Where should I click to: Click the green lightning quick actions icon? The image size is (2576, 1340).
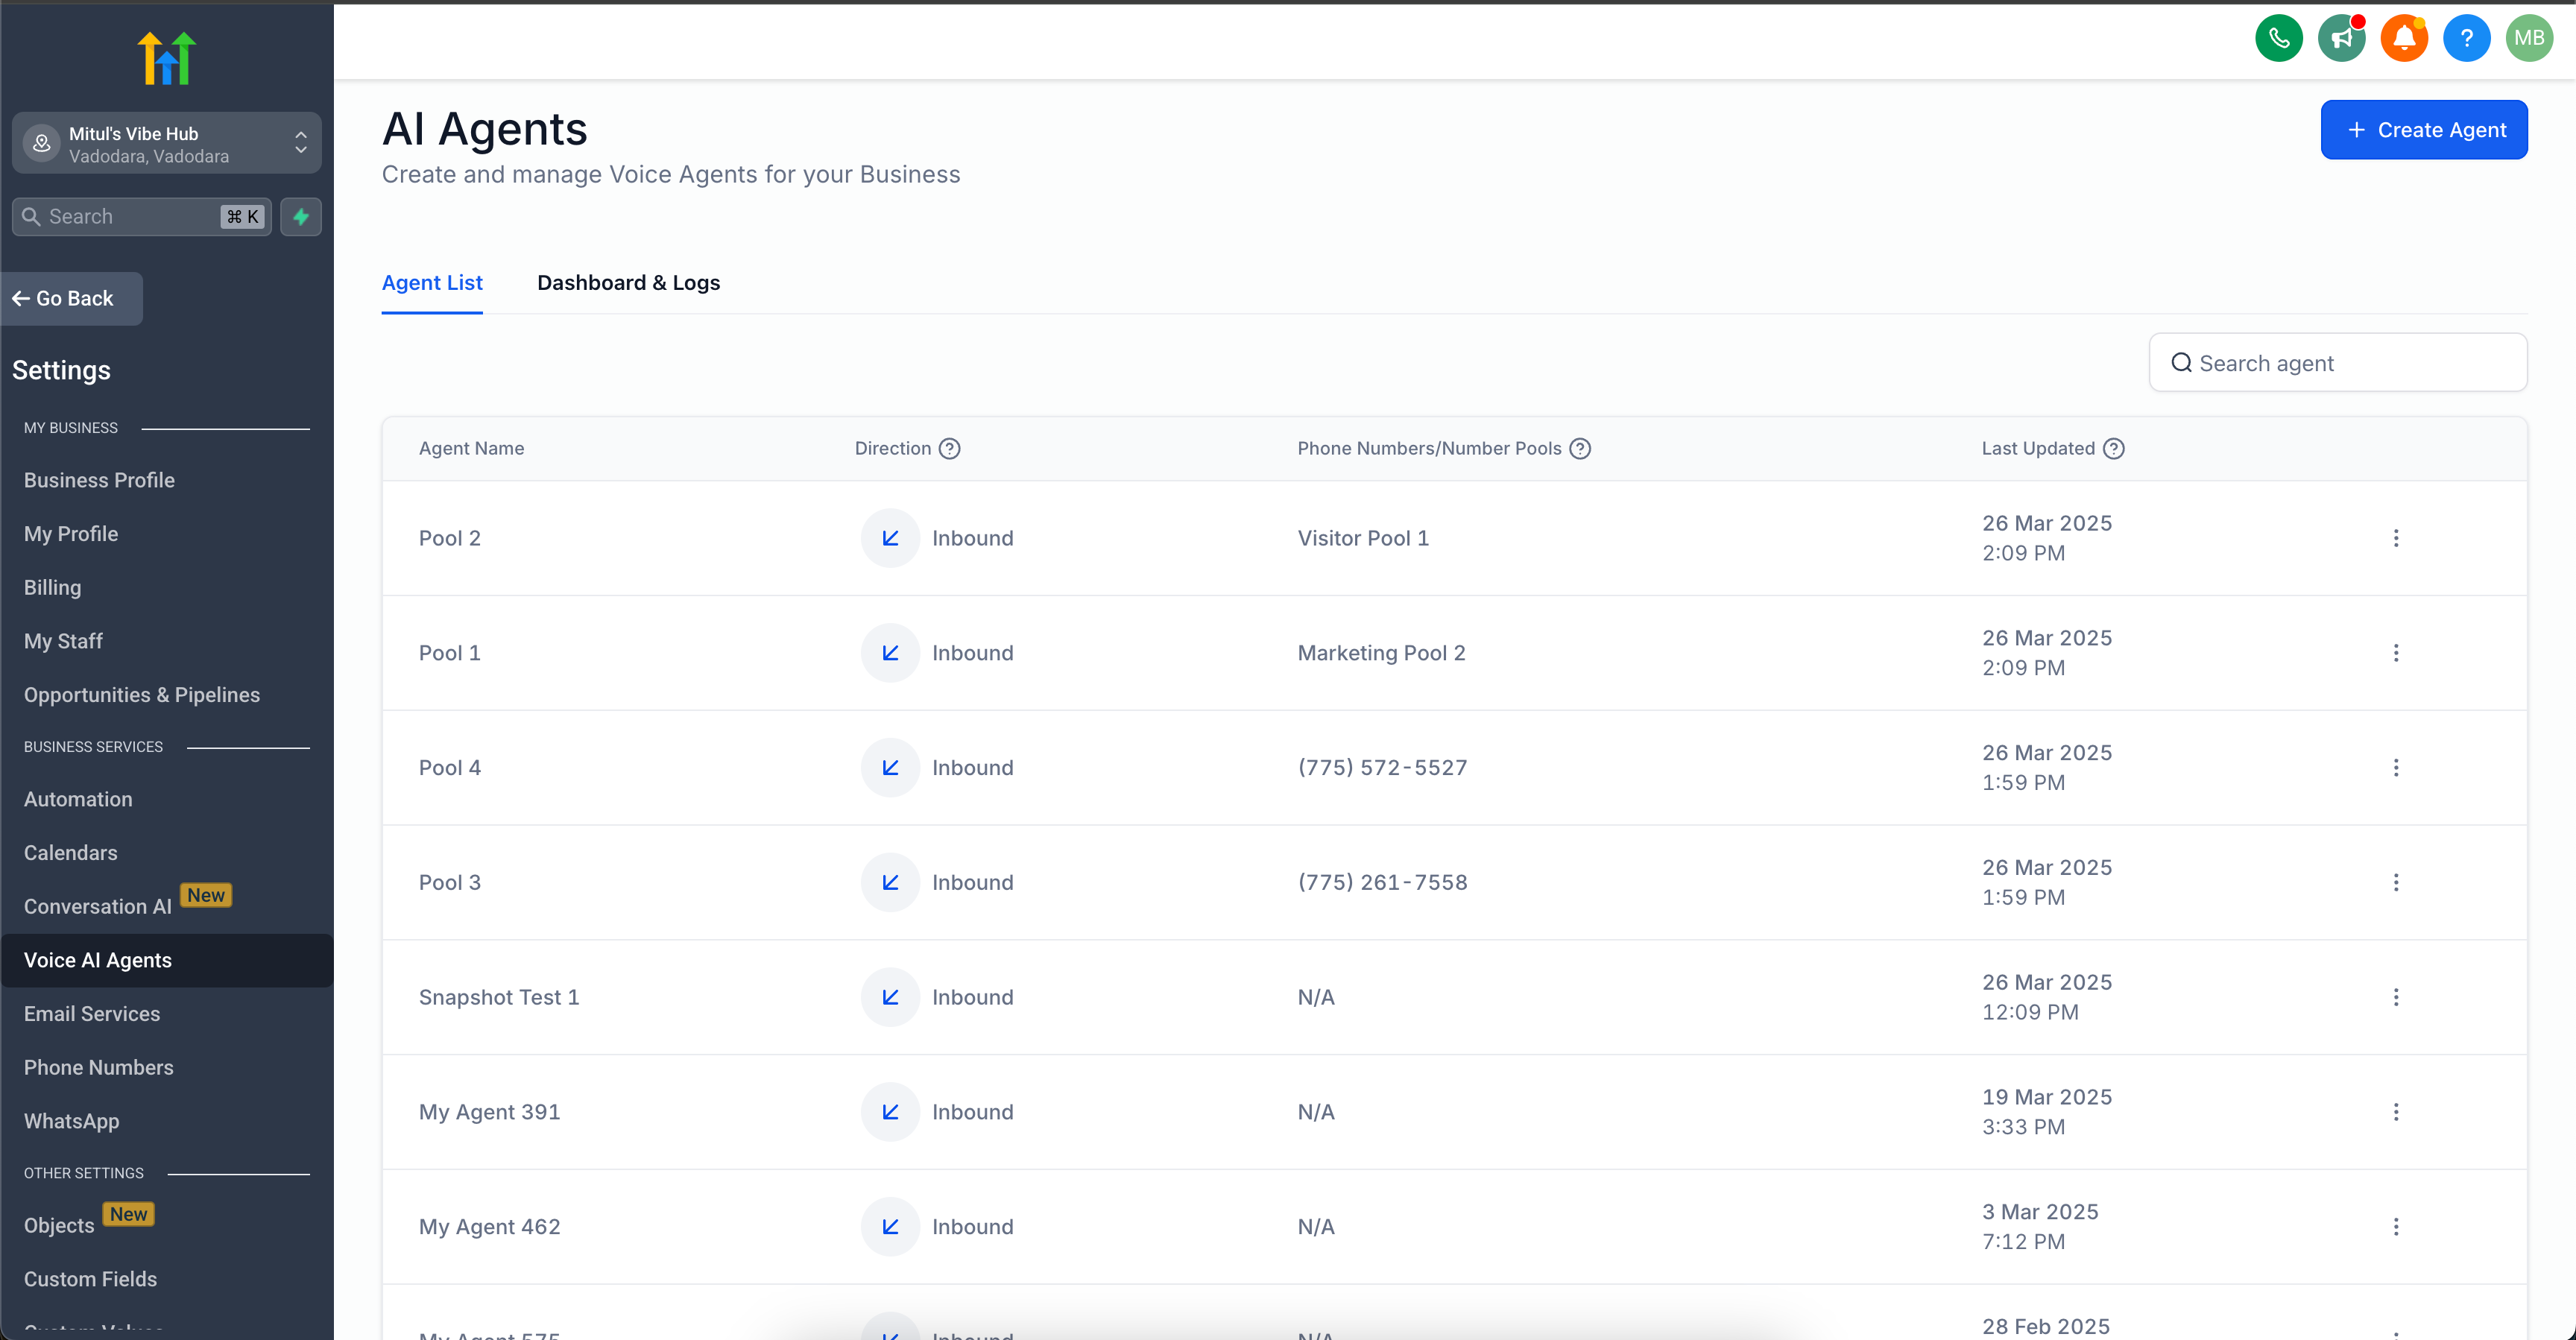tap(301, 217)
